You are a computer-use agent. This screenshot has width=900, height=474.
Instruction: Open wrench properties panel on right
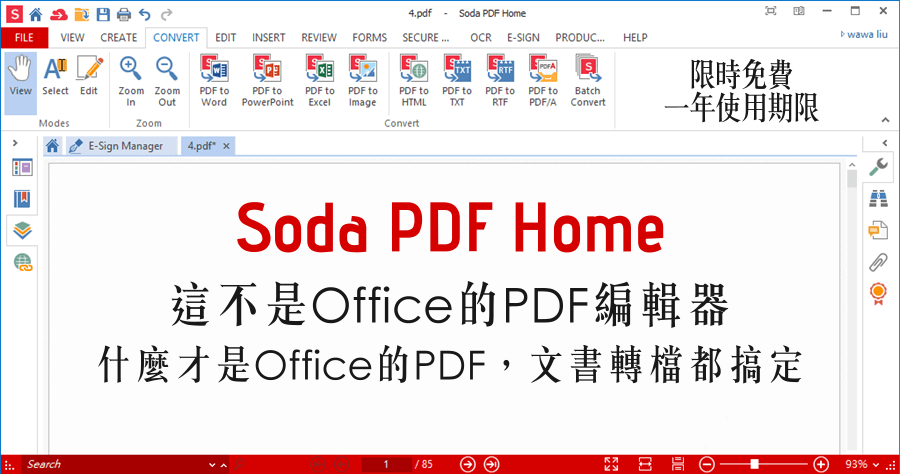(878, 166)
